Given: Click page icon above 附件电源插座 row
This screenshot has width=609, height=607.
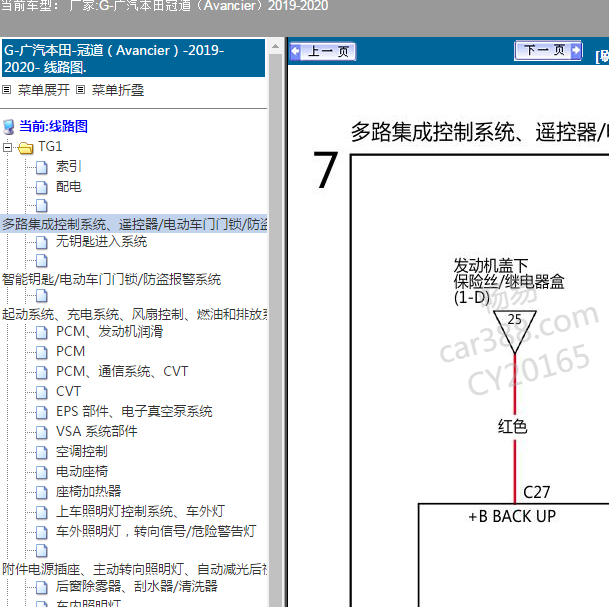Looking at the screenshot, I should tap(42, 551).
